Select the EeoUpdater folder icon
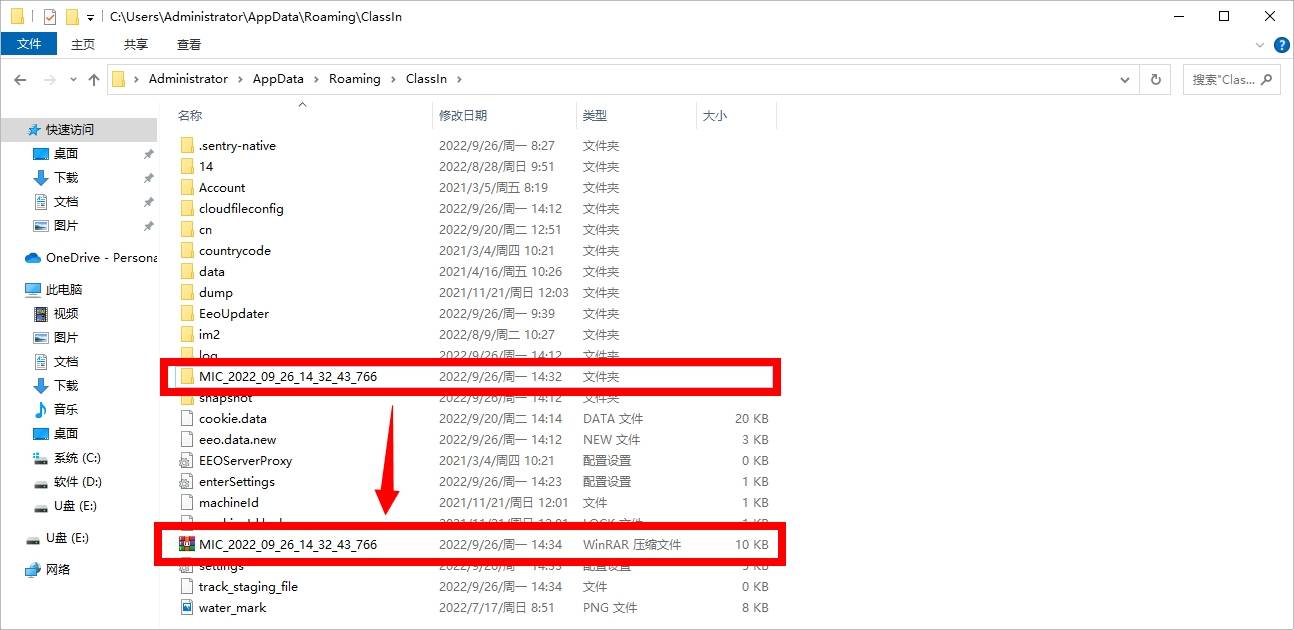This screenshot has height=630, width=1294. pos(186,313)
